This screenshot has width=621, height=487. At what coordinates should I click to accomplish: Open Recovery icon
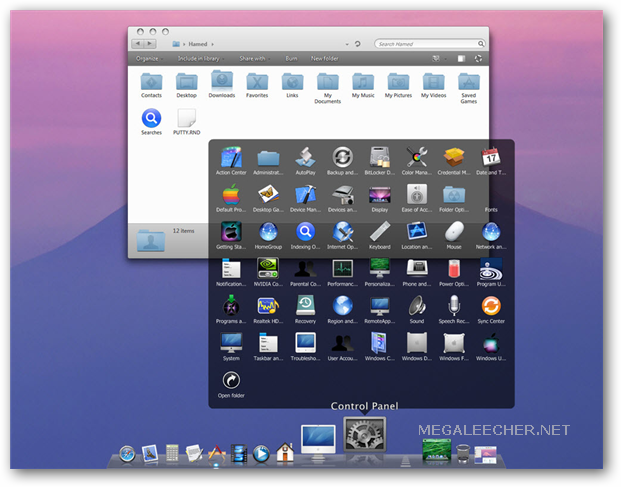[305, 306]
